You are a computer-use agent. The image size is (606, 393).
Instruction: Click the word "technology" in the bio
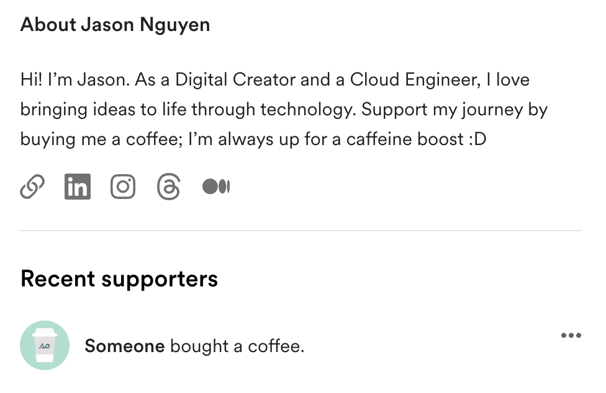click(x=306, y=110)
